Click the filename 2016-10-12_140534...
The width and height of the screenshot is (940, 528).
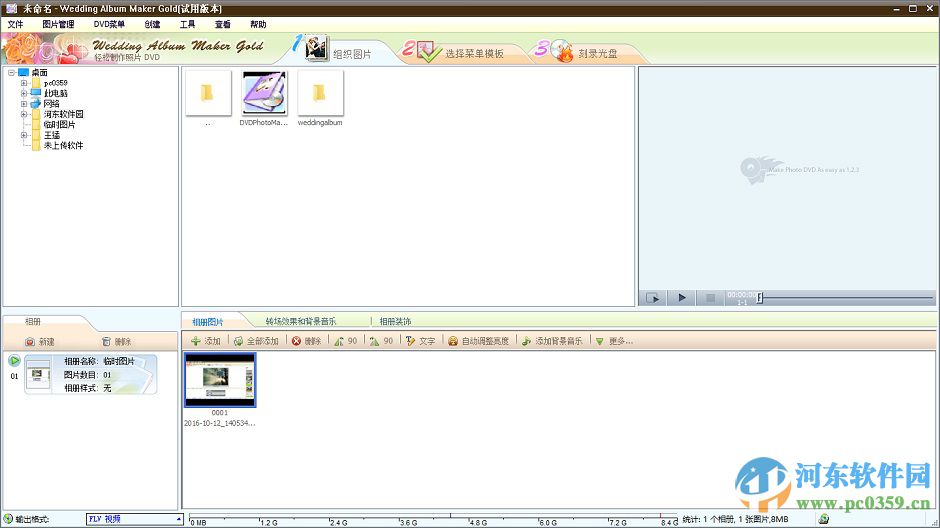pyautogui.click(x=219, y=423)
